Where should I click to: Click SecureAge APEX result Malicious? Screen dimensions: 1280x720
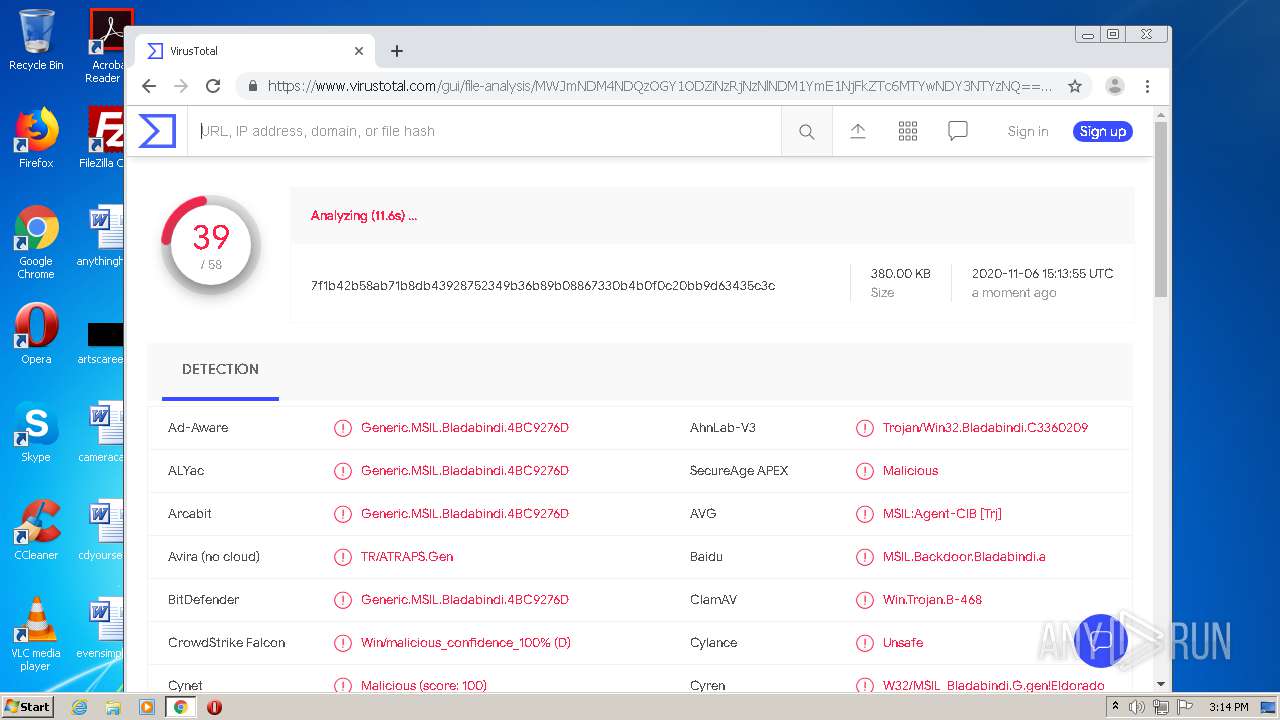[910, 471]
